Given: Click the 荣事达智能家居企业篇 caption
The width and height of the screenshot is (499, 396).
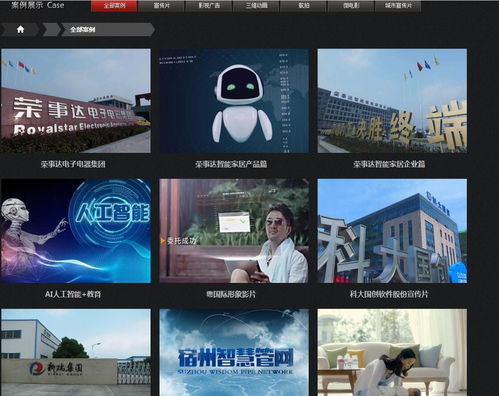Looking at the screenshot, I should tap(389, 164).
